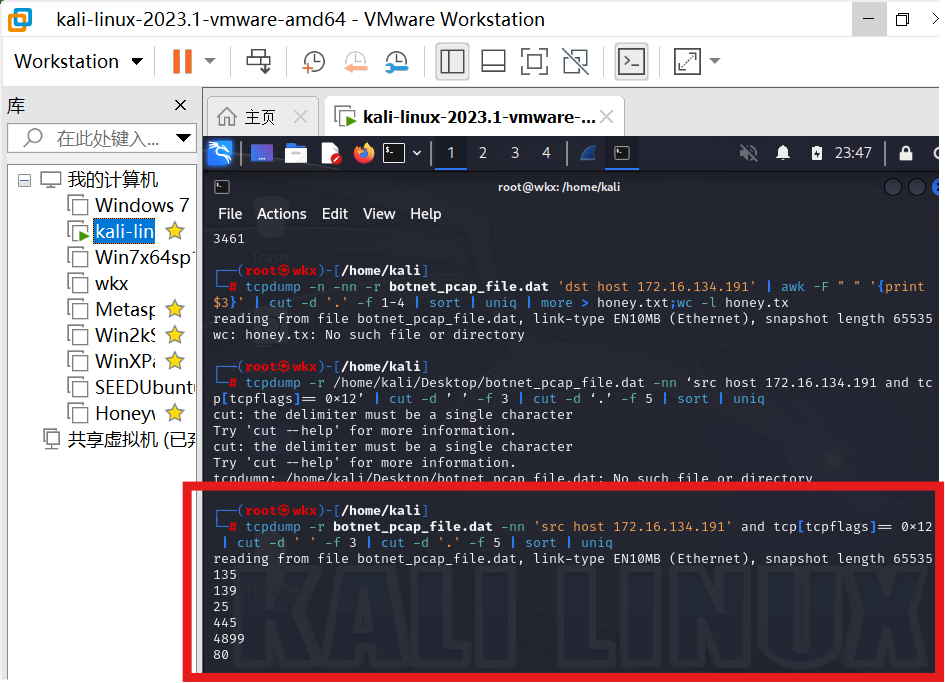This screenshot has height=683, width=945.
Task: Switch to workspace 4
Action: pos(546,153)
